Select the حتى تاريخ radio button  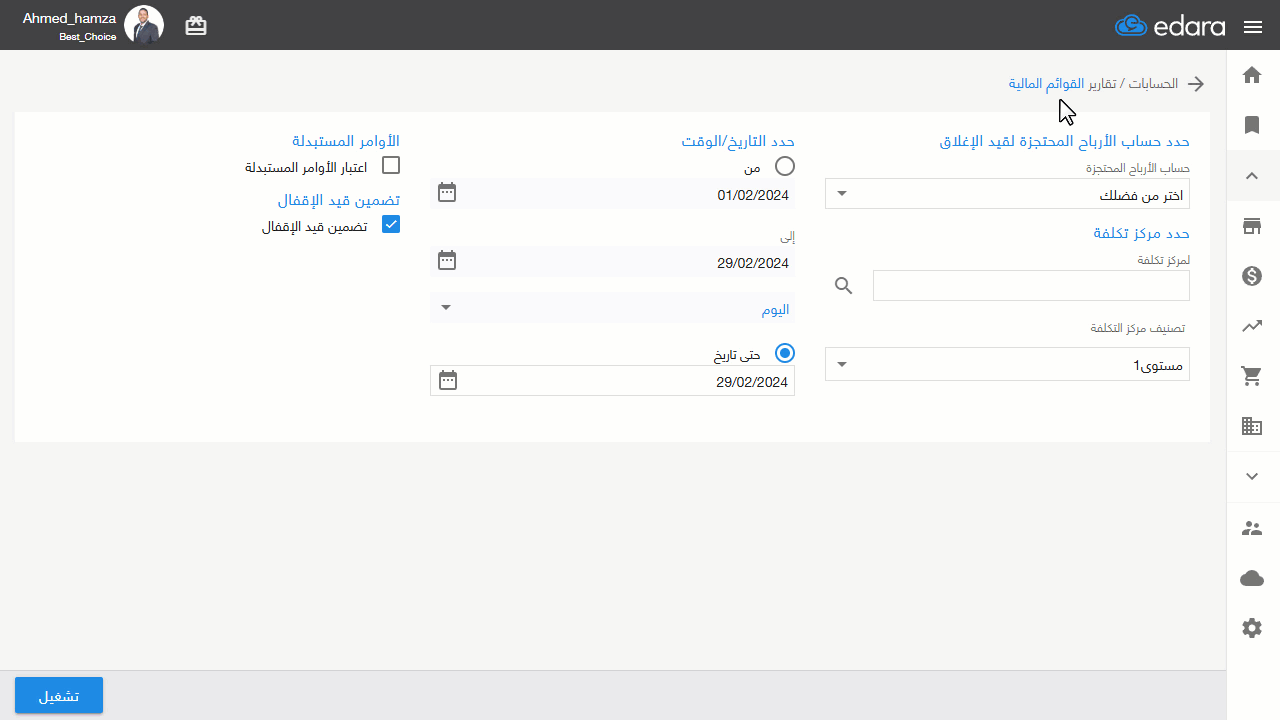pyautogui.click(x=785, y=353)
